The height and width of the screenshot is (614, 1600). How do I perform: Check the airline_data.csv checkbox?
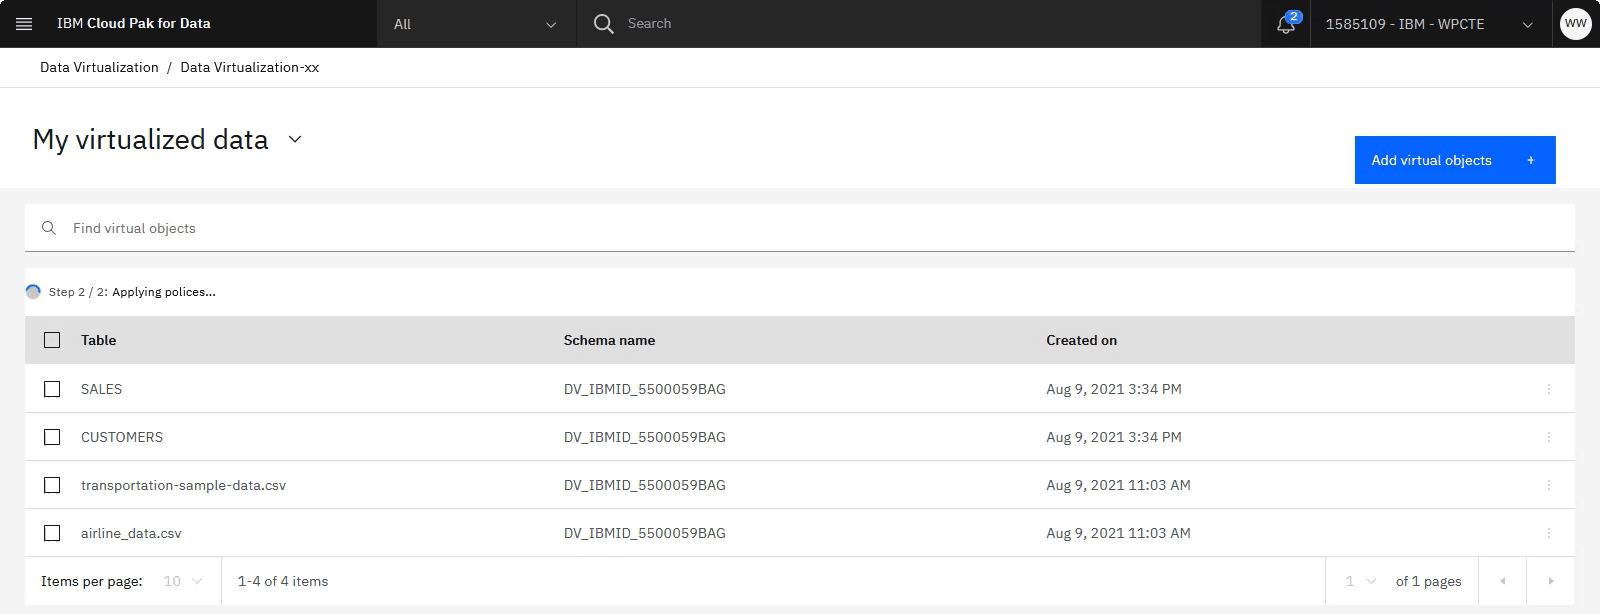coord(52,533)
